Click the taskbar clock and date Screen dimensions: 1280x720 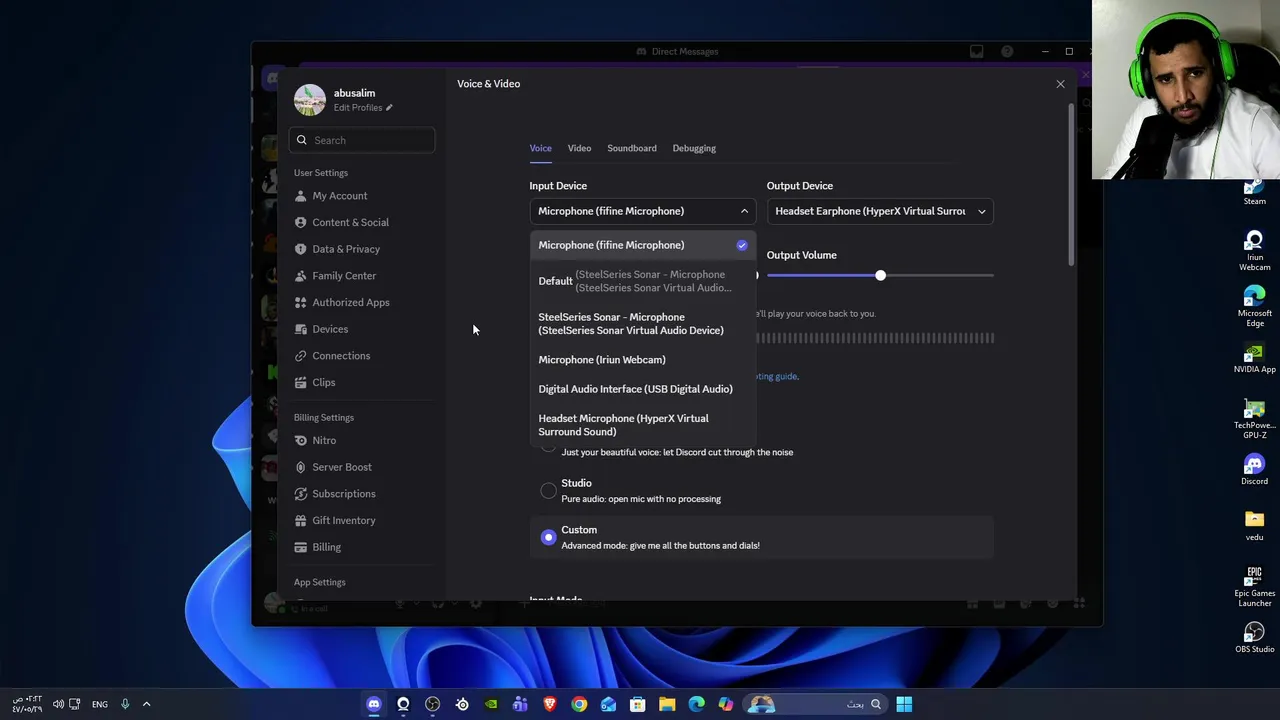click(x=27, y=704)
